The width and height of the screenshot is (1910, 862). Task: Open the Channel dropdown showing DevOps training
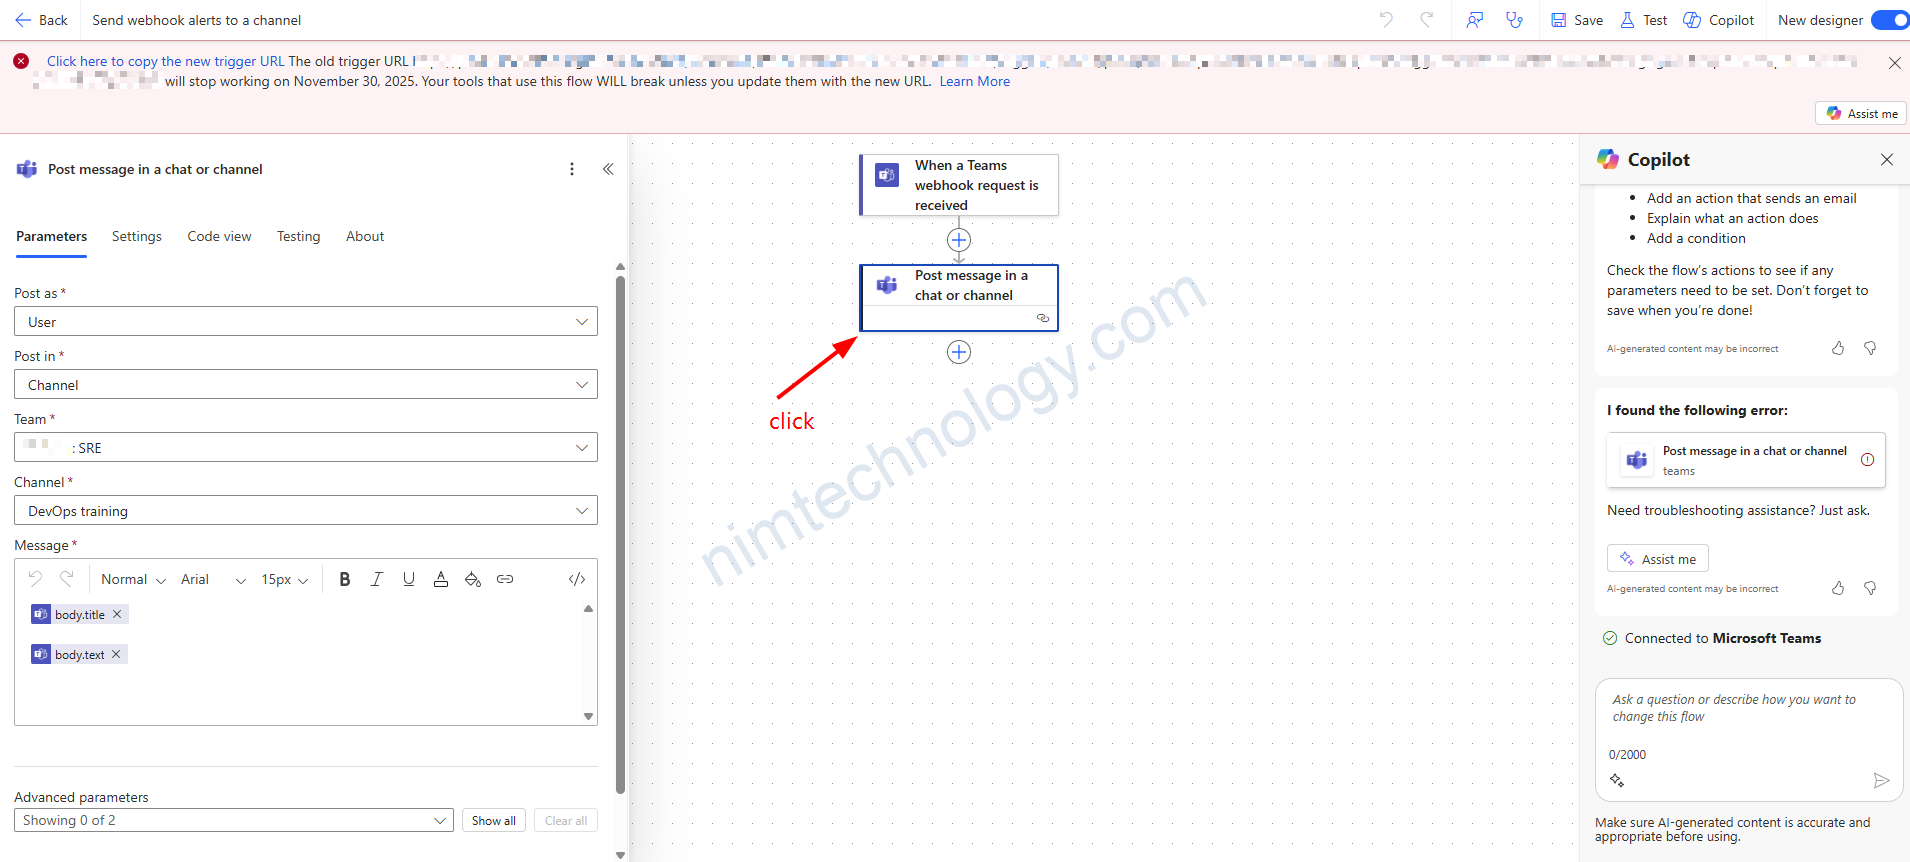[306, 511]
